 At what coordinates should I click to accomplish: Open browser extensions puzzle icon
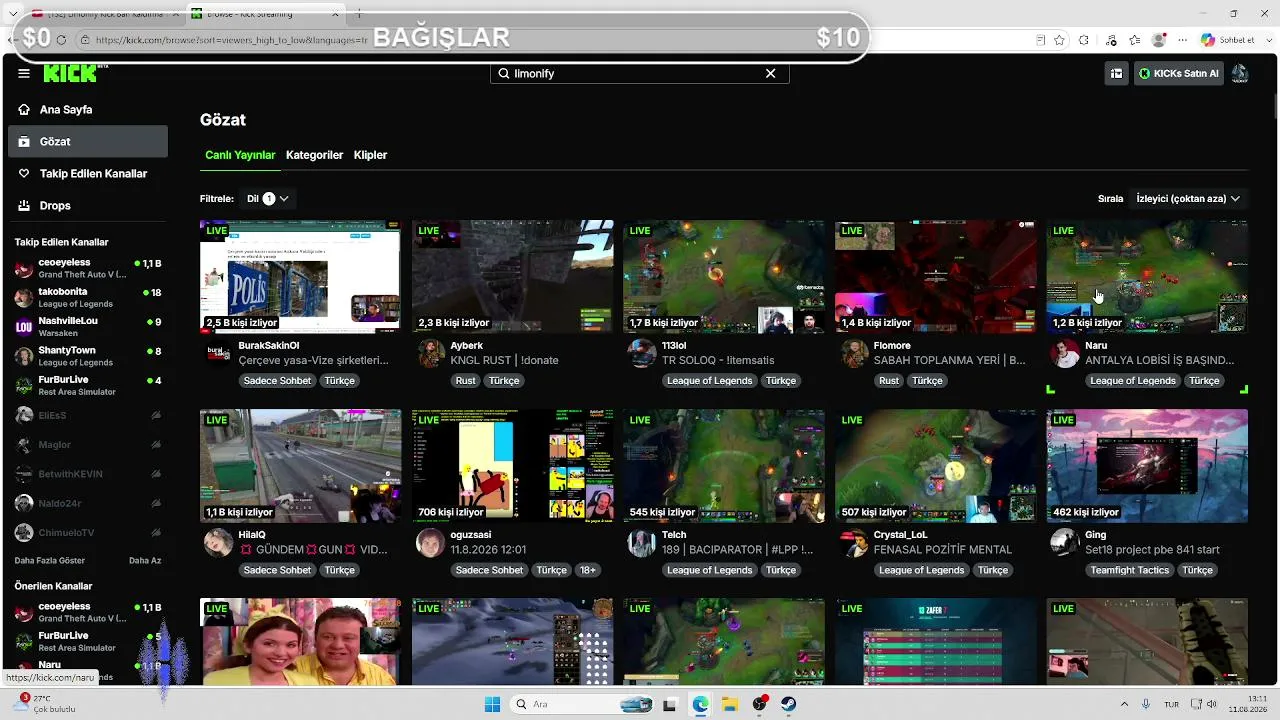click(1084, 40)
